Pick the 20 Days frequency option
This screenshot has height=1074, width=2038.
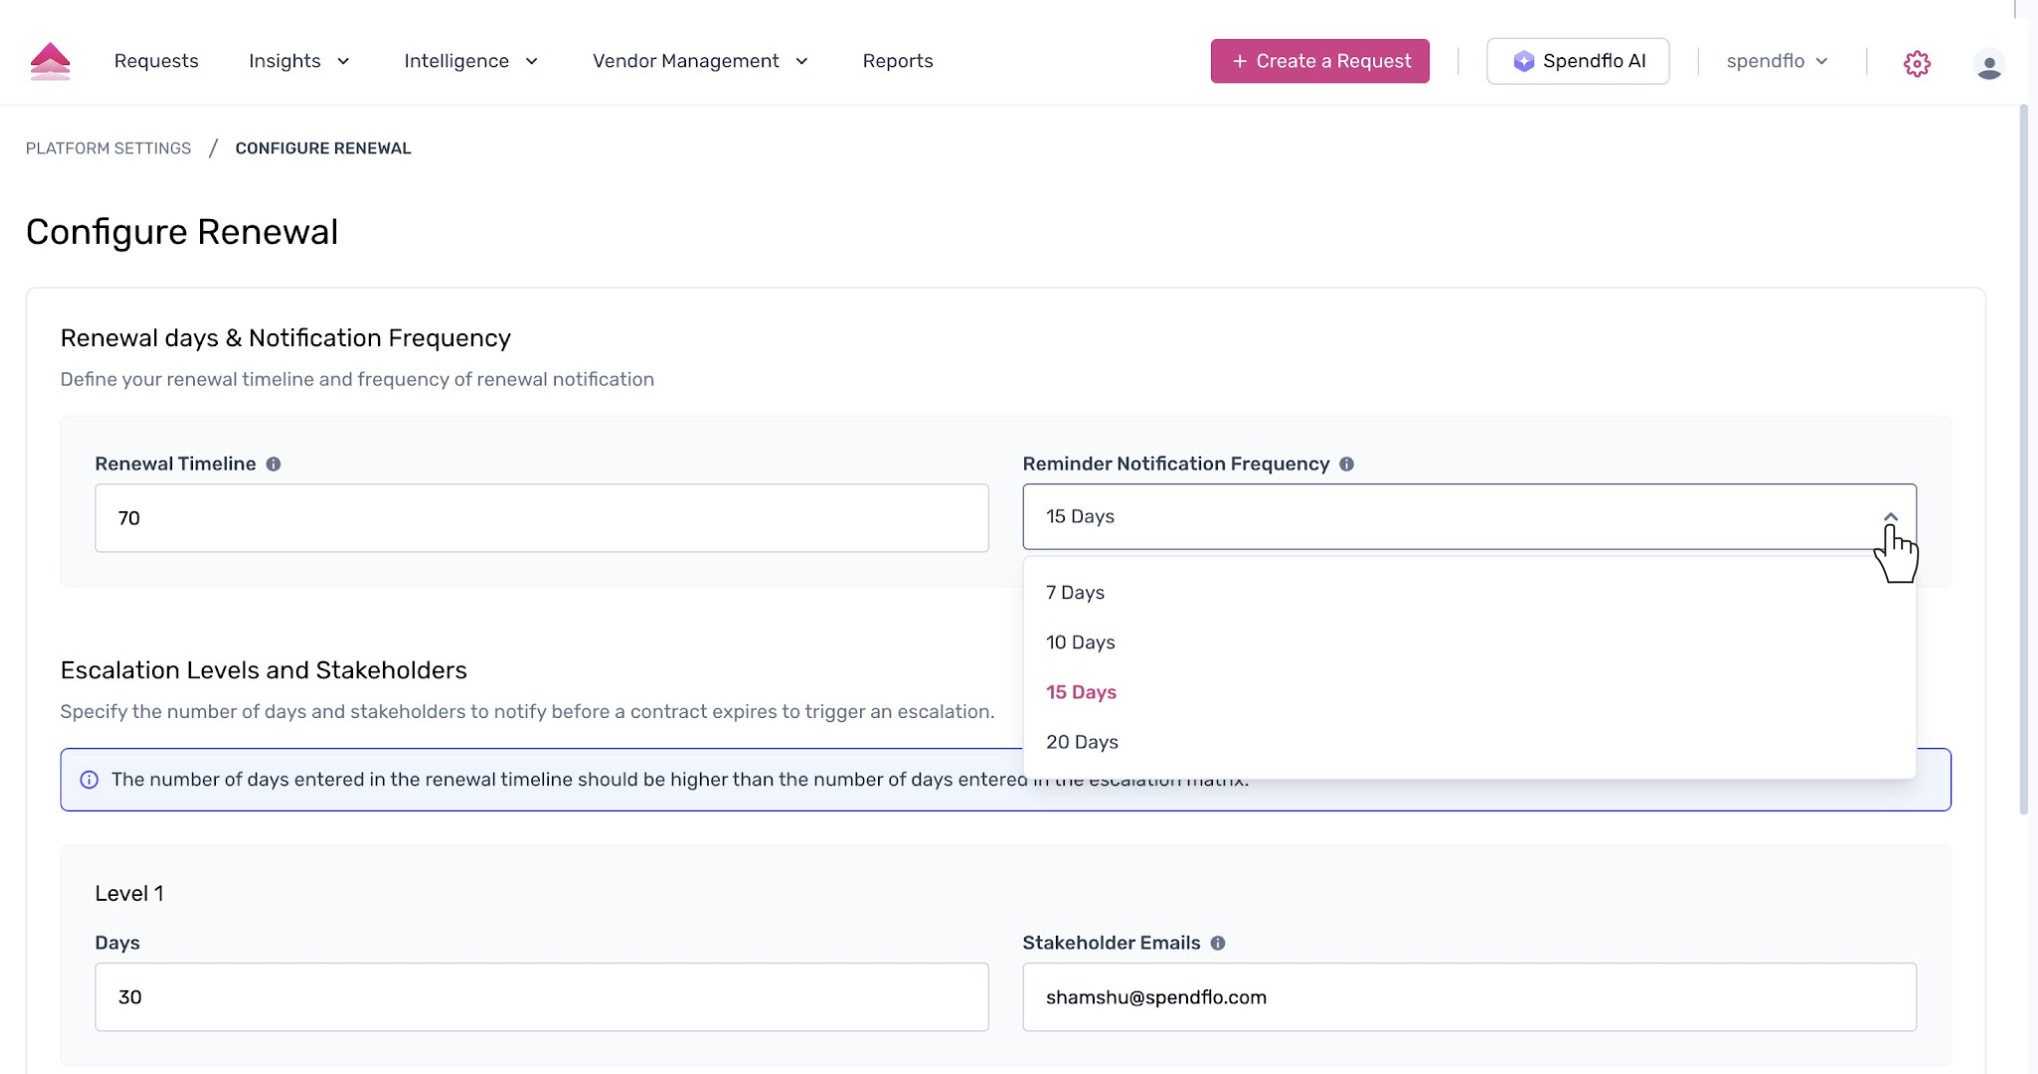click(x=1082, y=742)
